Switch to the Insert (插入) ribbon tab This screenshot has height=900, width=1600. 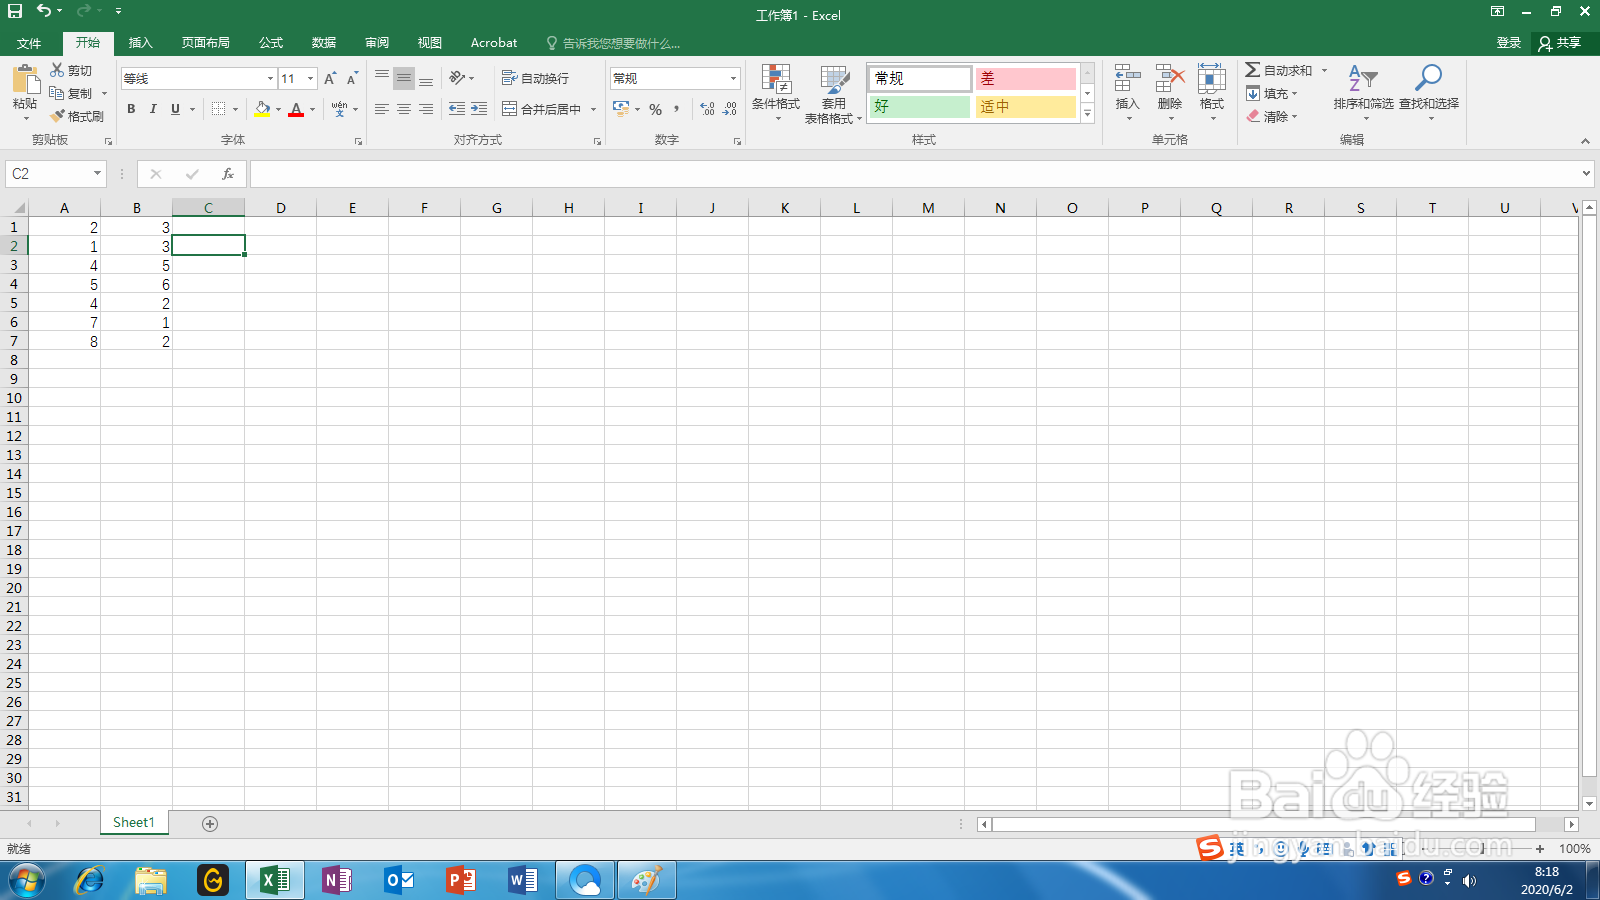click(x=141, y=43)
